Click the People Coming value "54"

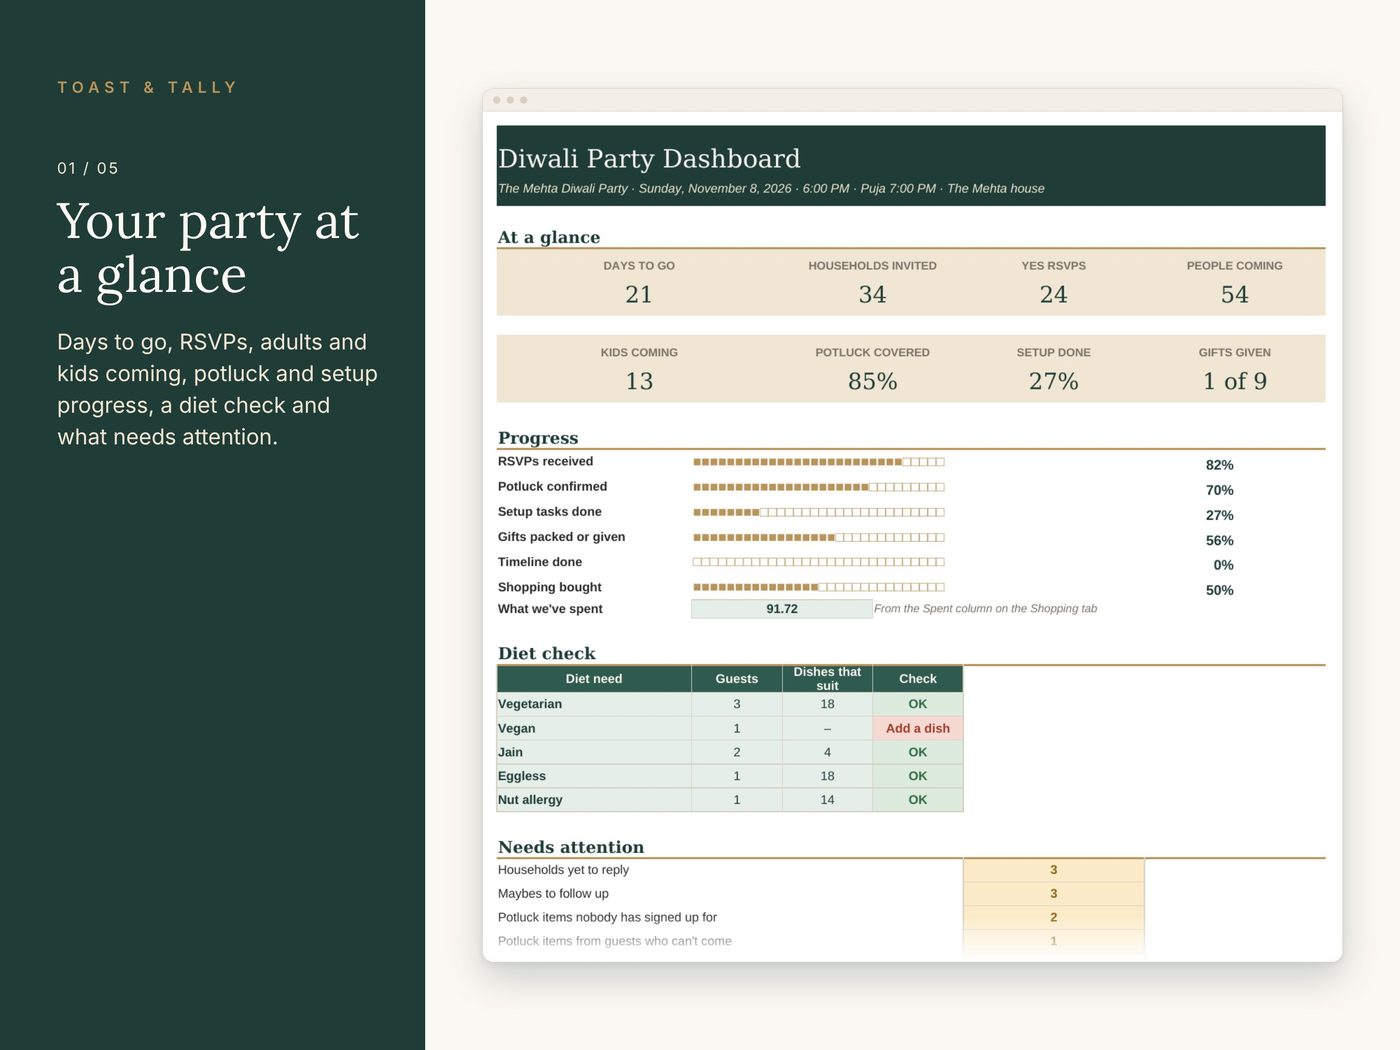(x=1234, y=294)
